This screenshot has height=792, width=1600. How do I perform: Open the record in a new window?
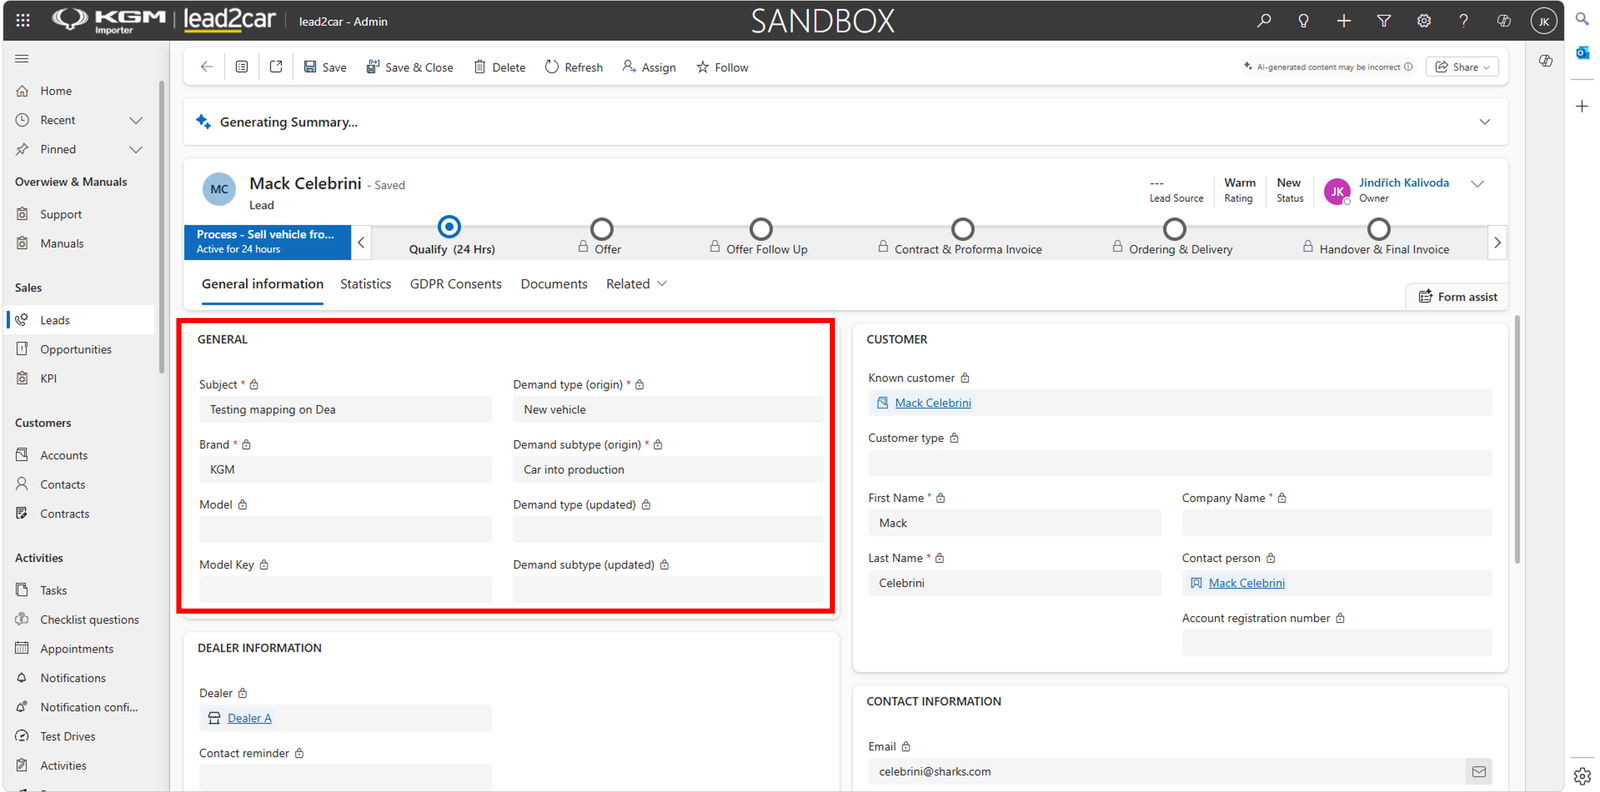pyautogui.click(x=276, y=67)
